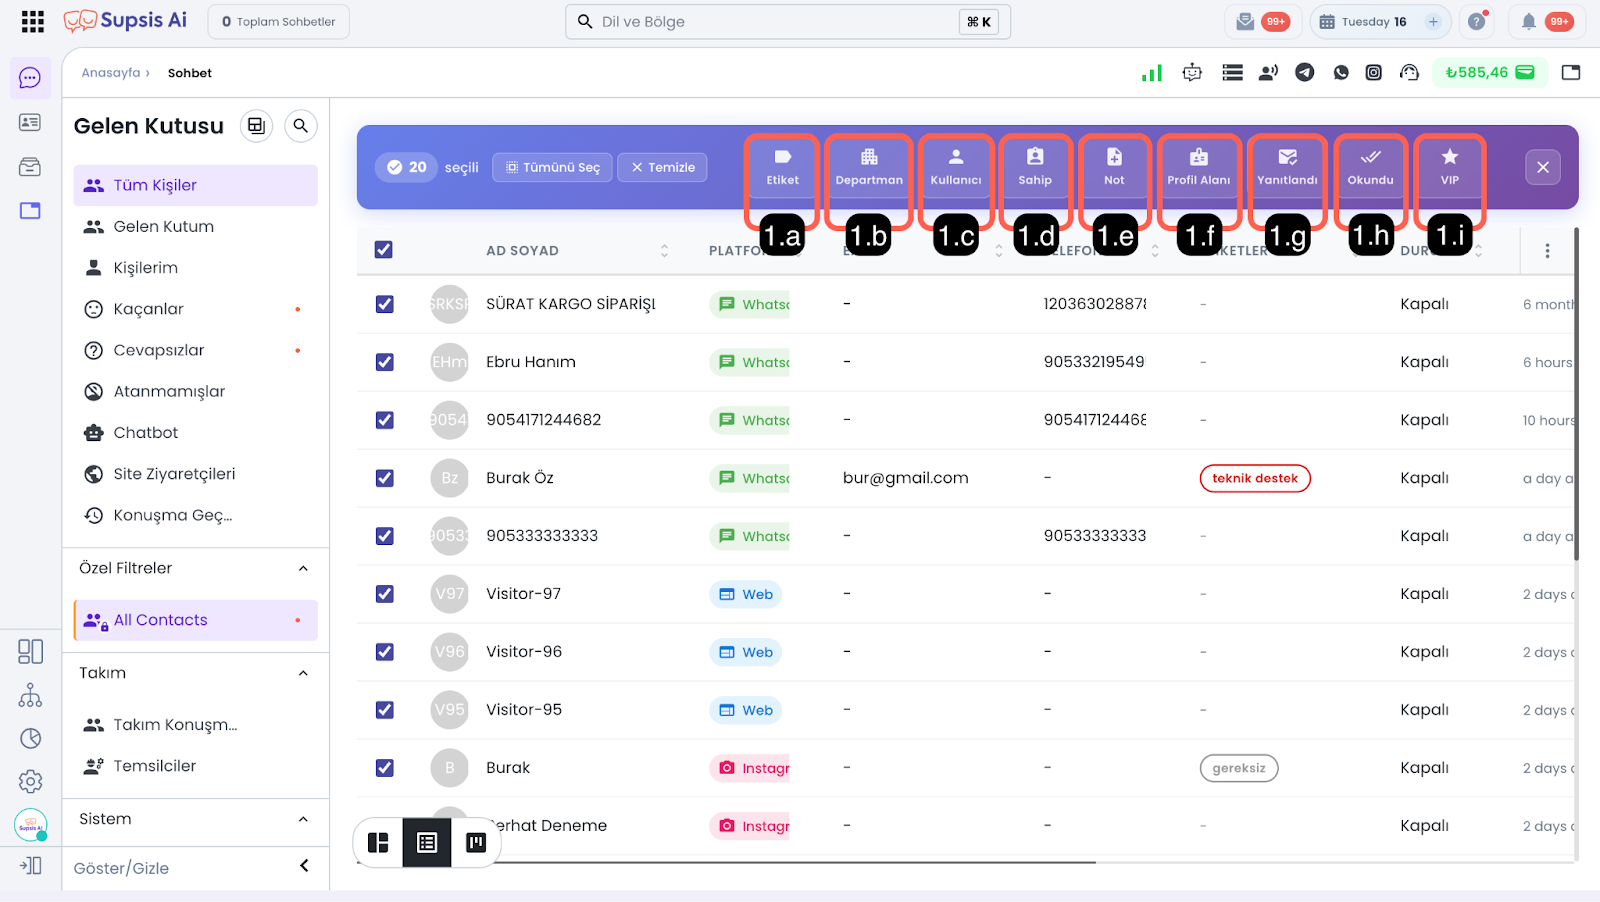Open search in Gelen Kutusu header
Viewport: 1600px width, 902px height.
301,126
